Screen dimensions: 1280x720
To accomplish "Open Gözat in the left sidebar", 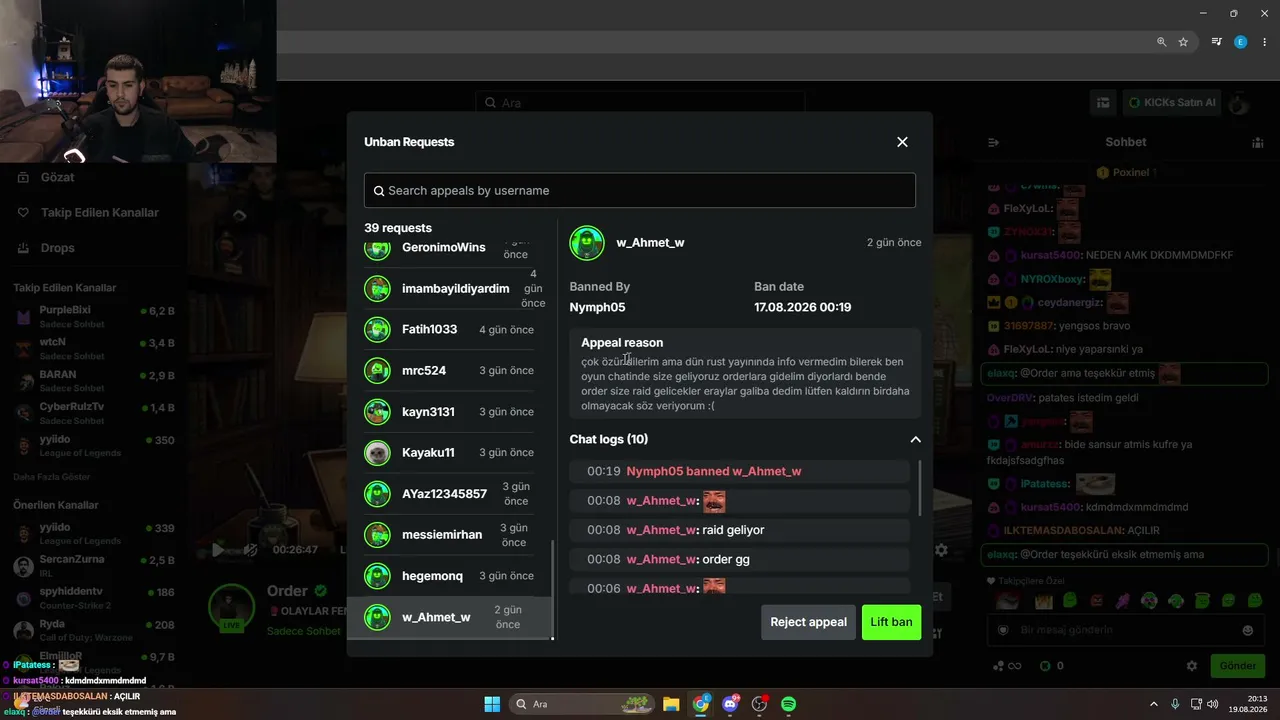I will pos(58,177).
